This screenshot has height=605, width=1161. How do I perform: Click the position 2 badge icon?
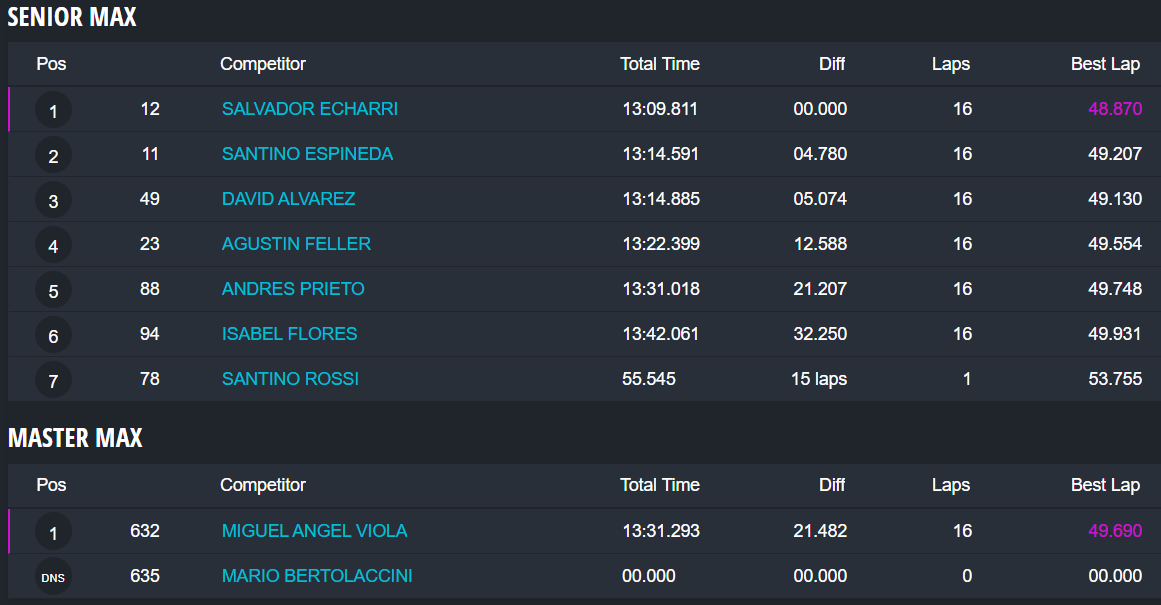[53, 155]
